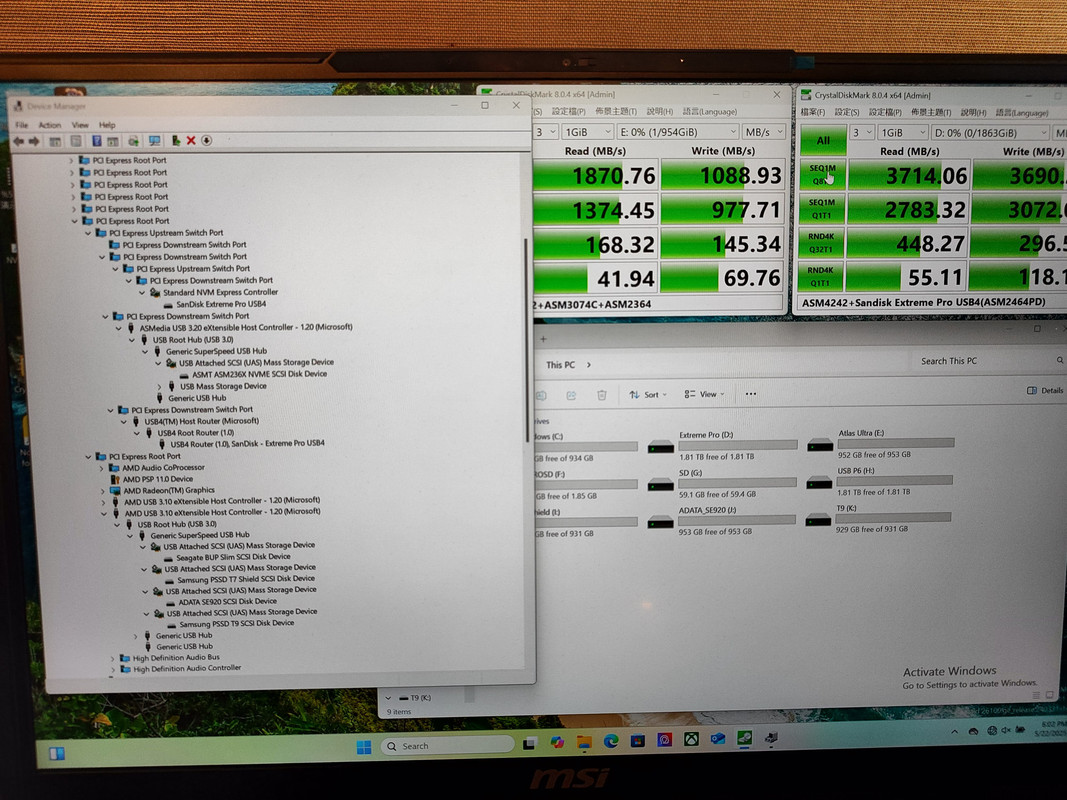Open 1GiB test size dropdown in right CrystalDiskMark
The image size is (1067, 800).
point(902,133)
